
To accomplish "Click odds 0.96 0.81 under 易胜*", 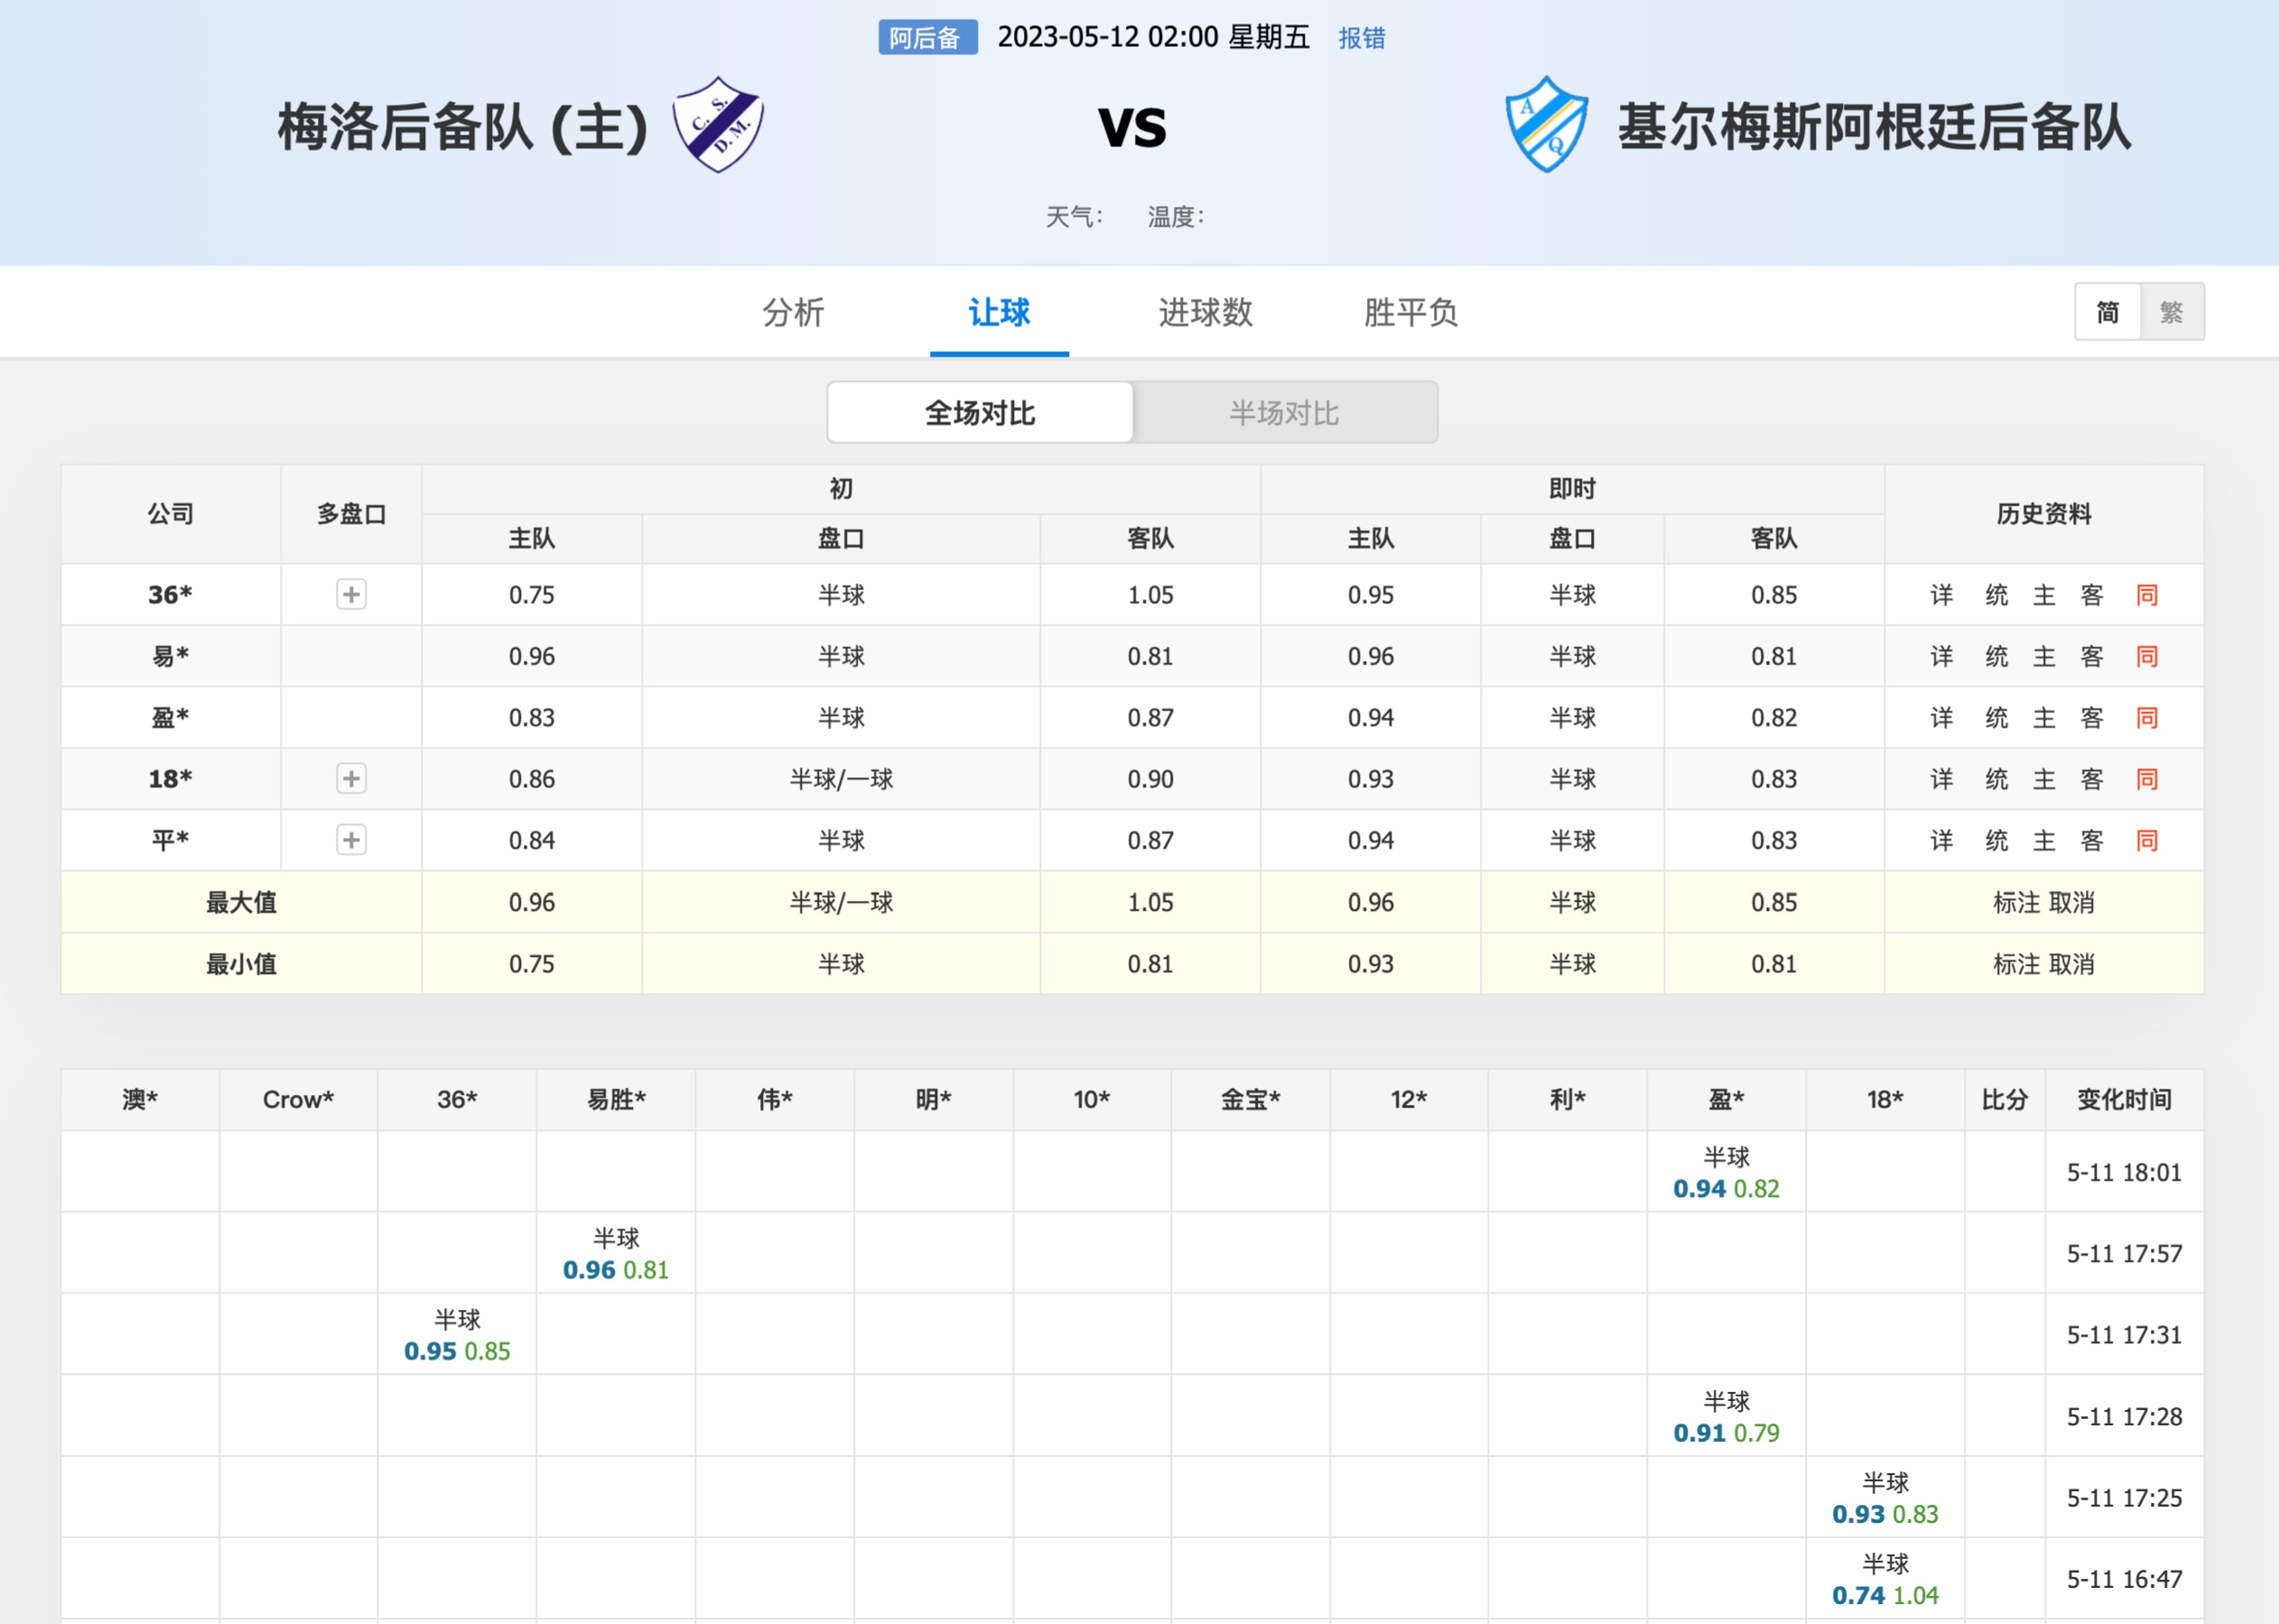I will 616,1270.
